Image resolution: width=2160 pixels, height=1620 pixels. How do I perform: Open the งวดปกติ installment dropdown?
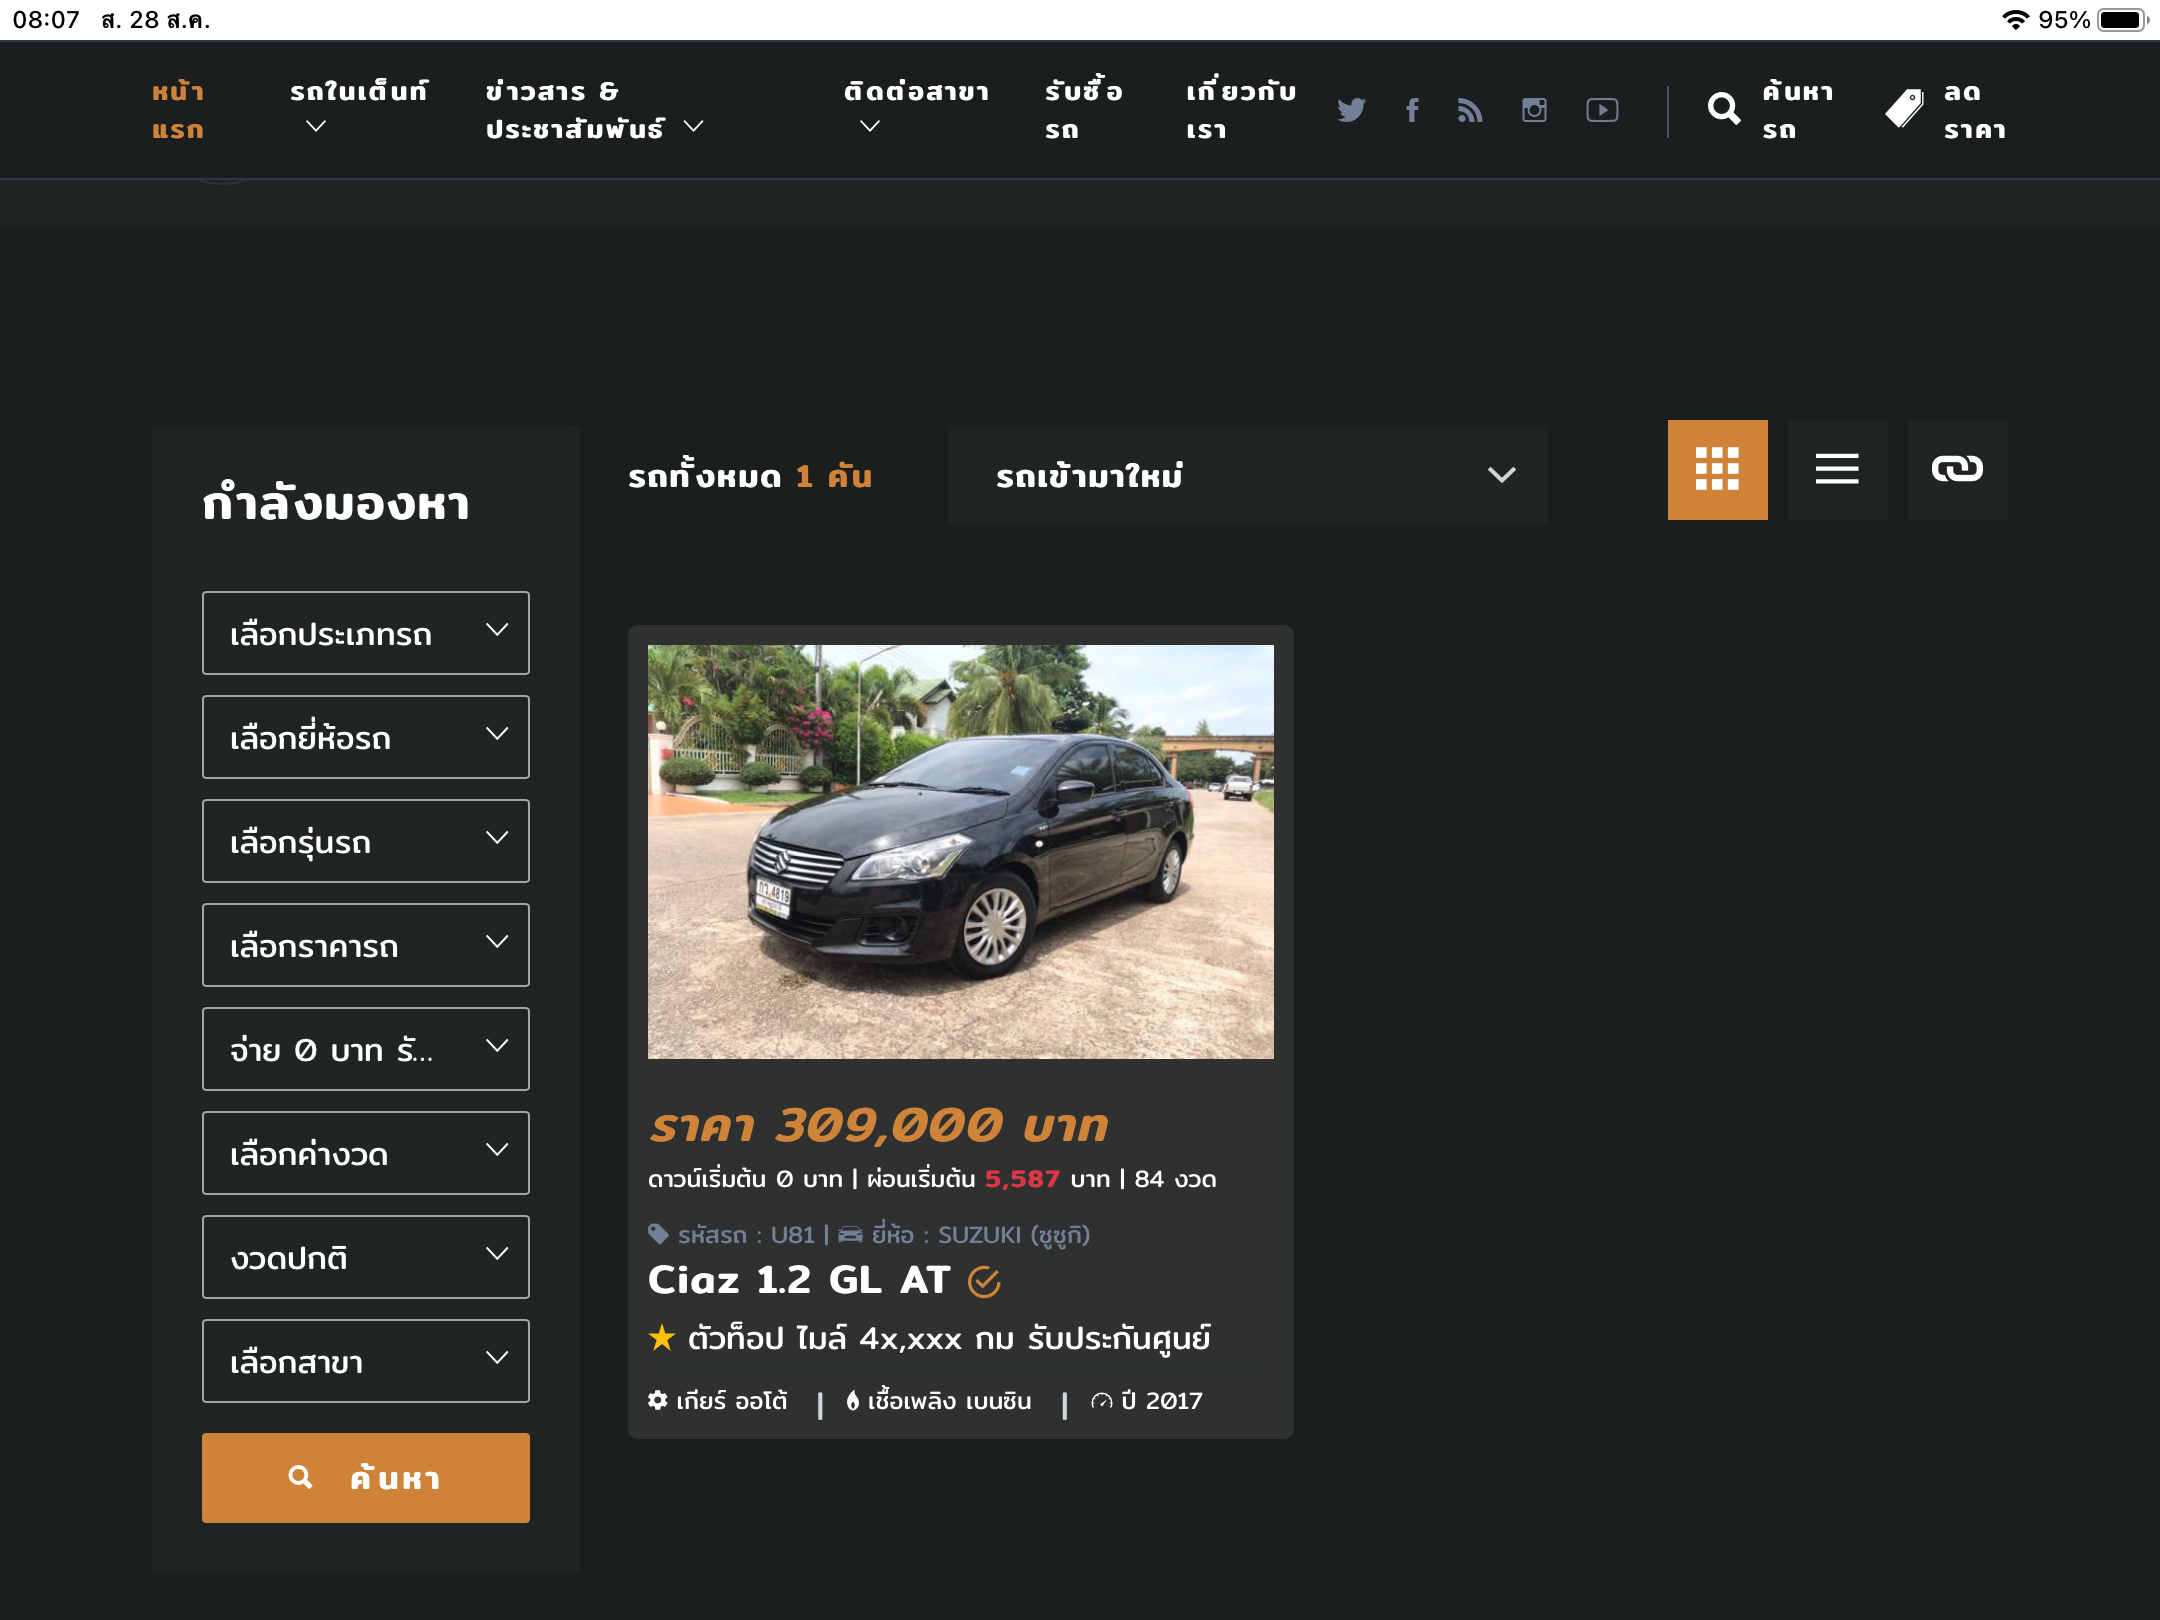click(365, 1257)
